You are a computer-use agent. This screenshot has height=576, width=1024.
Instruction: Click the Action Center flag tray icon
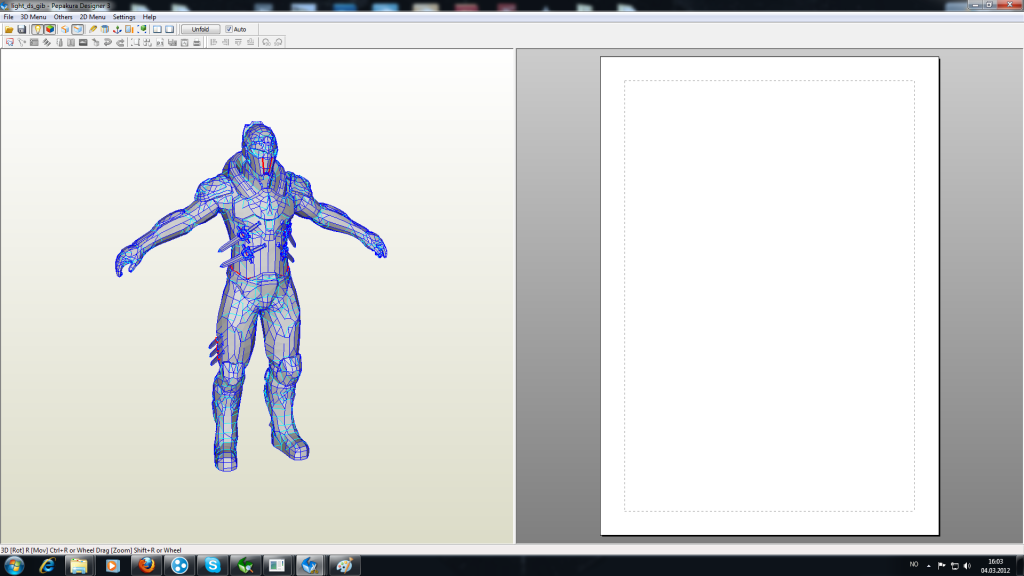[x=941, y=566]
